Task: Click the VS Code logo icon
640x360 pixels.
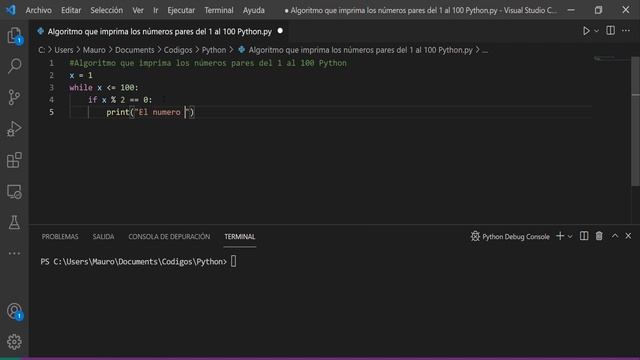Action: (x=11, y=10)
